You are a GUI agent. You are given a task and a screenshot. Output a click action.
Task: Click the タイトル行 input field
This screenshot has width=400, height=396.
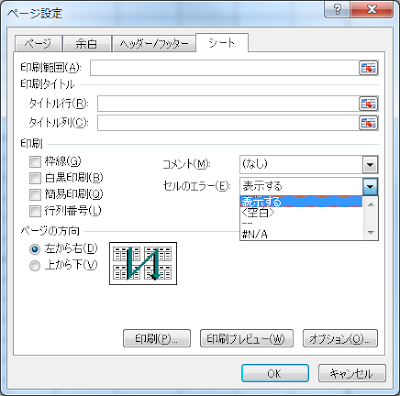(x=228, y=104)
